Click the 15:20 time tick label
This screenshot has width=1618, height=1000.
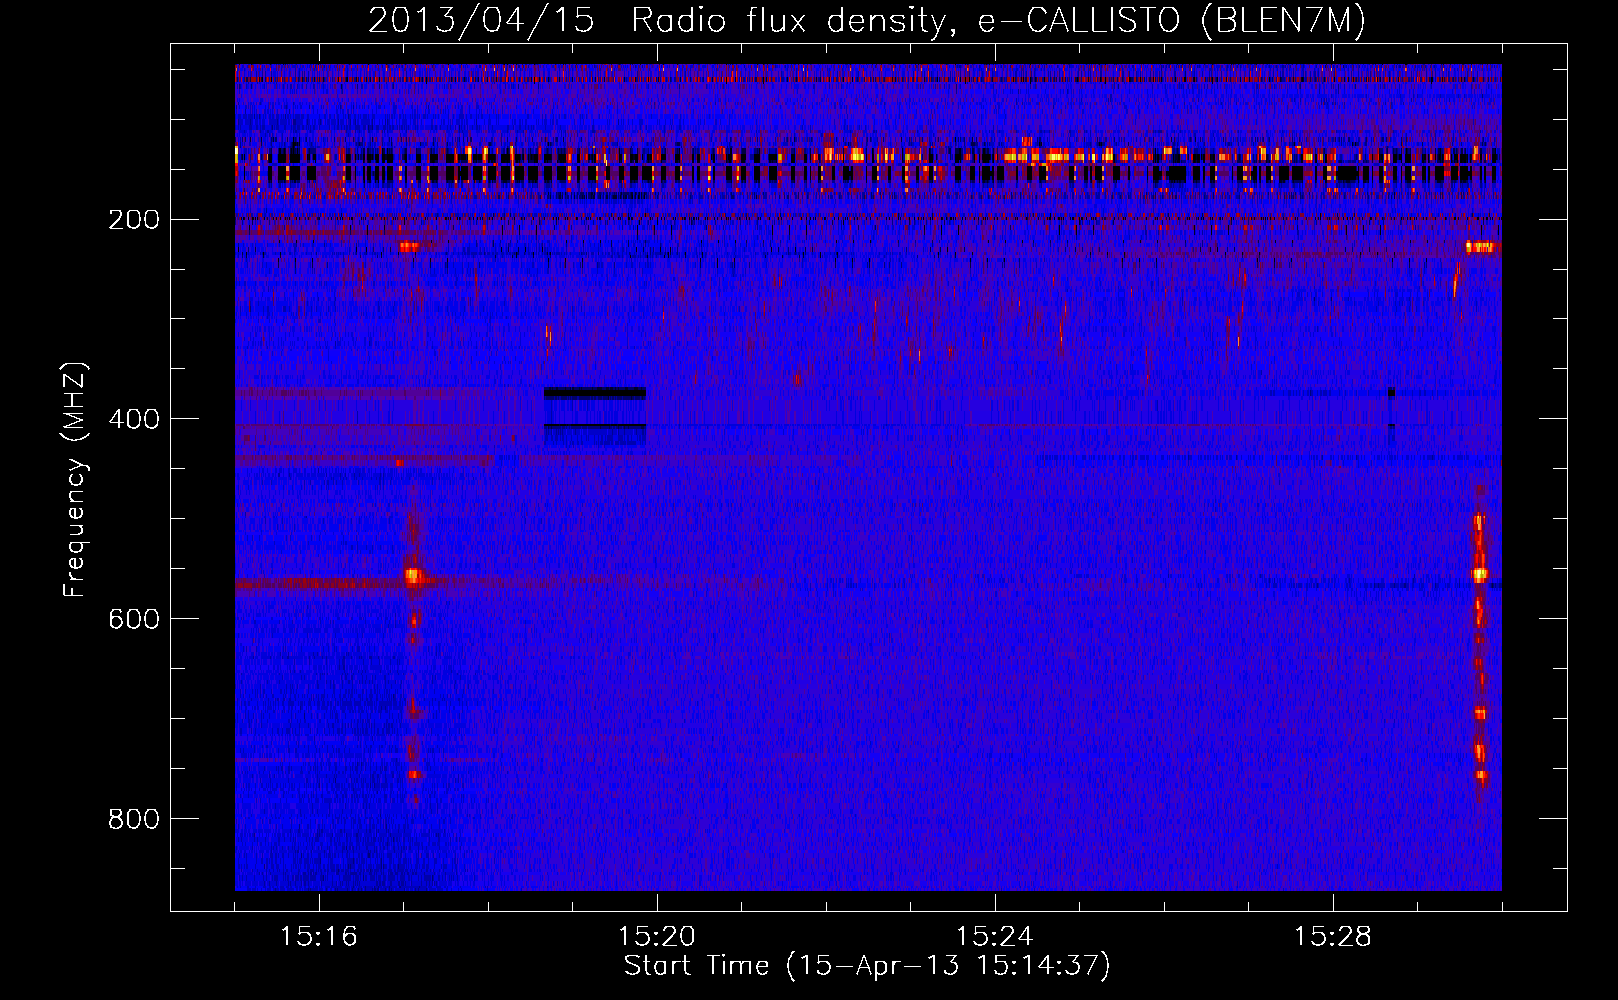[657, 936]
